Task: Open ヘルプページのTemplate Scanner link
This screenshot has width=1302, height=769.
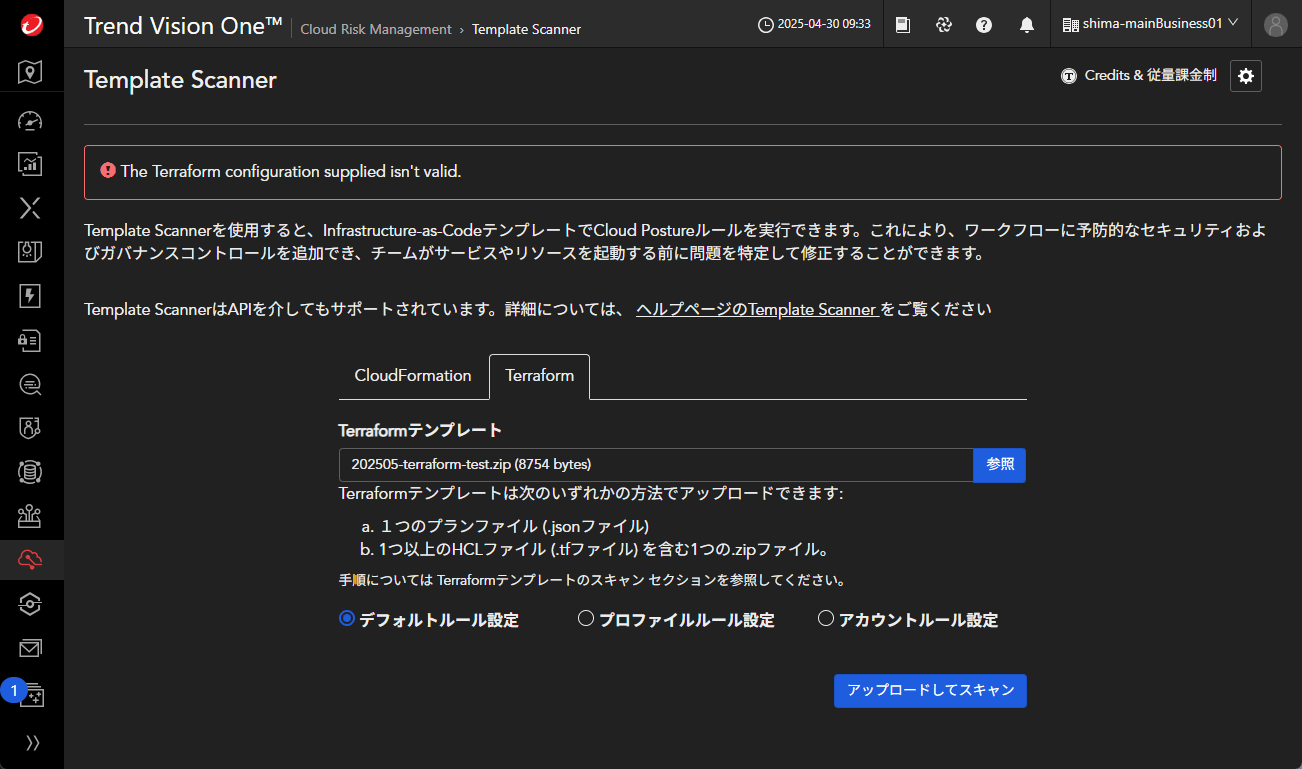Action: pyautogui.click(x=758, y=310)
